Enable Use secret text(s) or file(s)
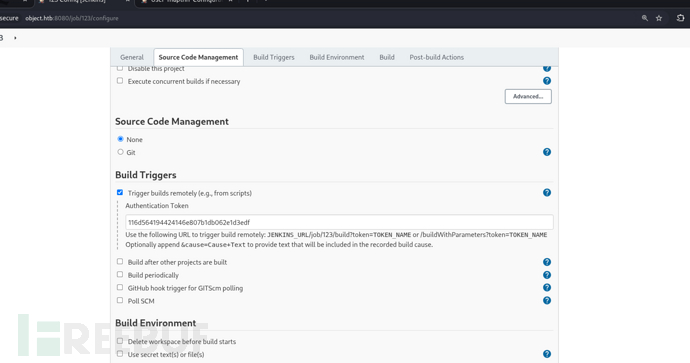Image resolution: width=690 pixels, height=363 pixels. (x=120, y=354)
